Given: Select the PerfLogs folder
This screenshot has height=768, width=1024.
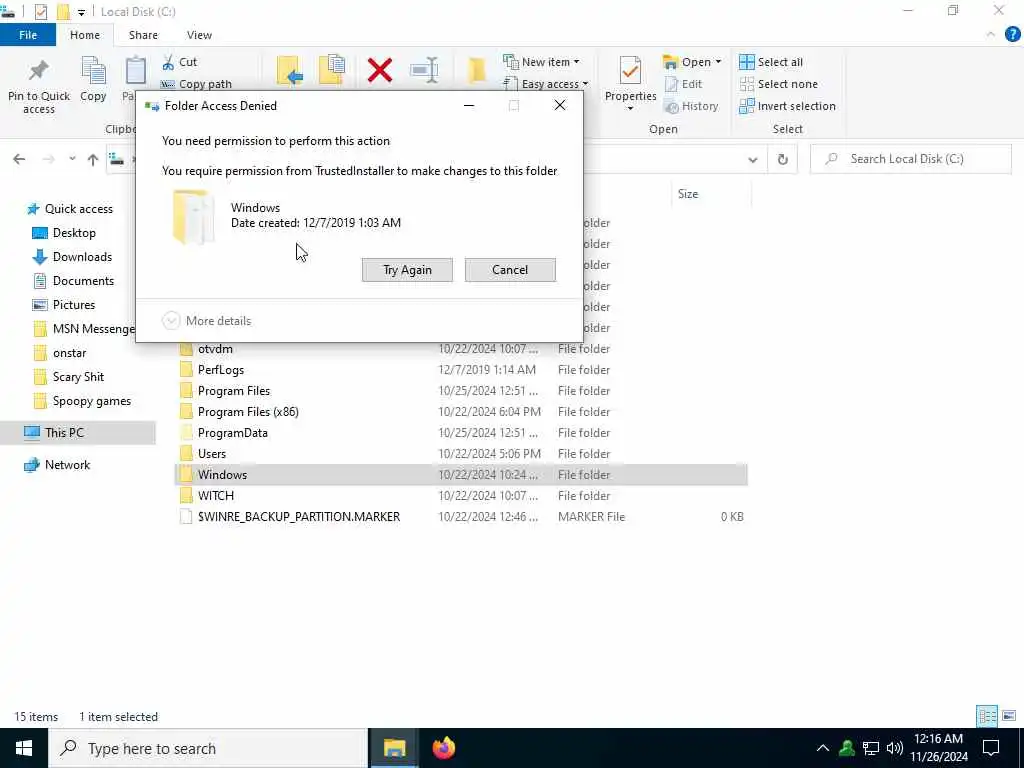Looking at the screenshot, I should 461,370.
